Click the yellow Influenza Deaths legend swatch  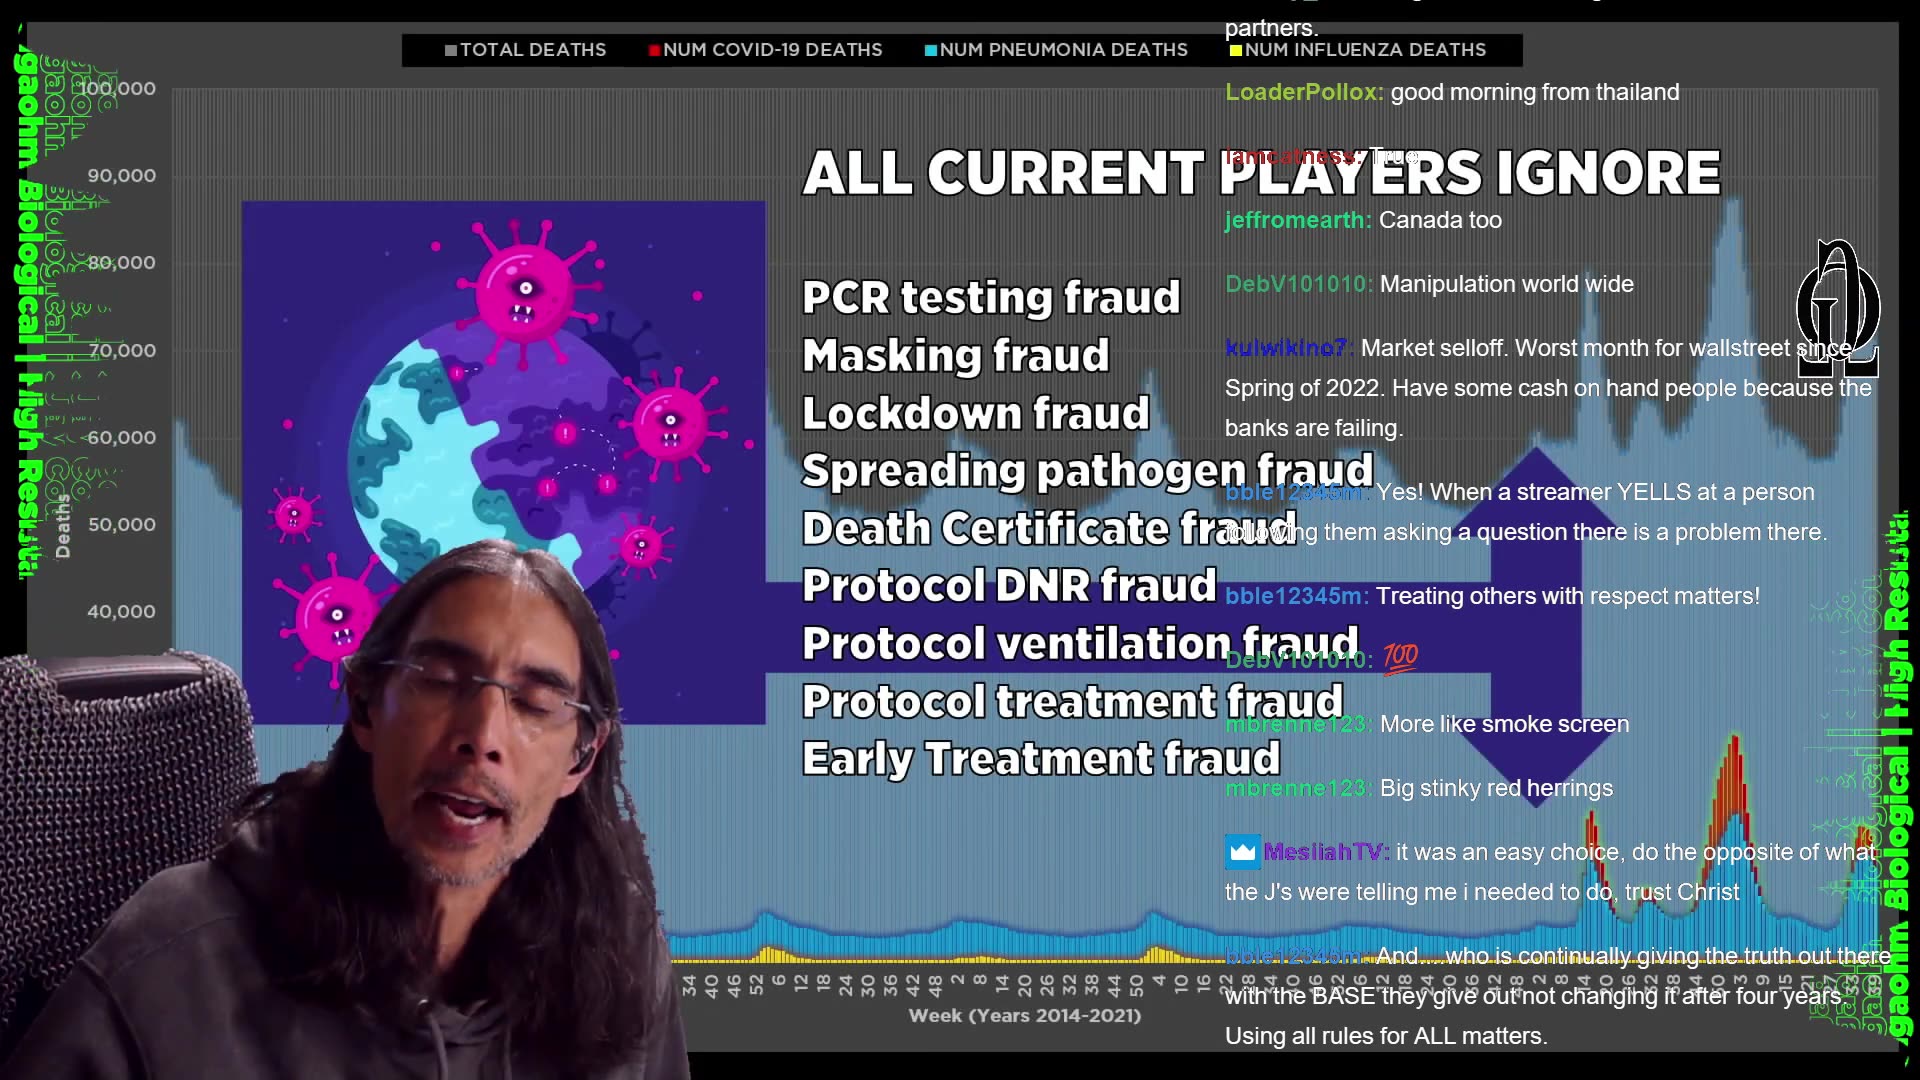click(x=1236, y=50)
